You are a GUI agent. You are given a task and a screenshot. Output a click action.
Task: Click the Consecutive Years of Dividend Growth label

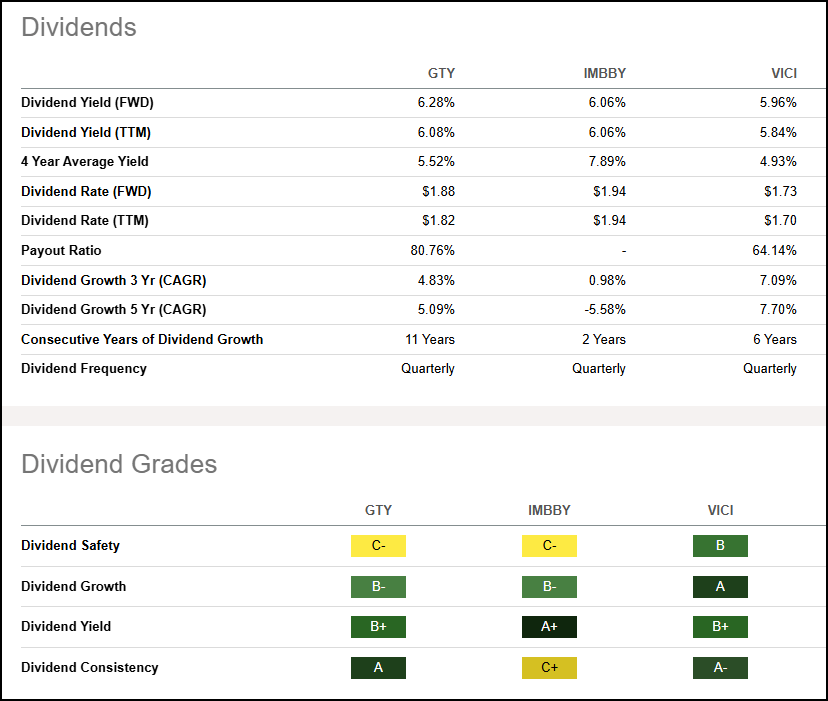pyautogui.click(x=142, y=339)
